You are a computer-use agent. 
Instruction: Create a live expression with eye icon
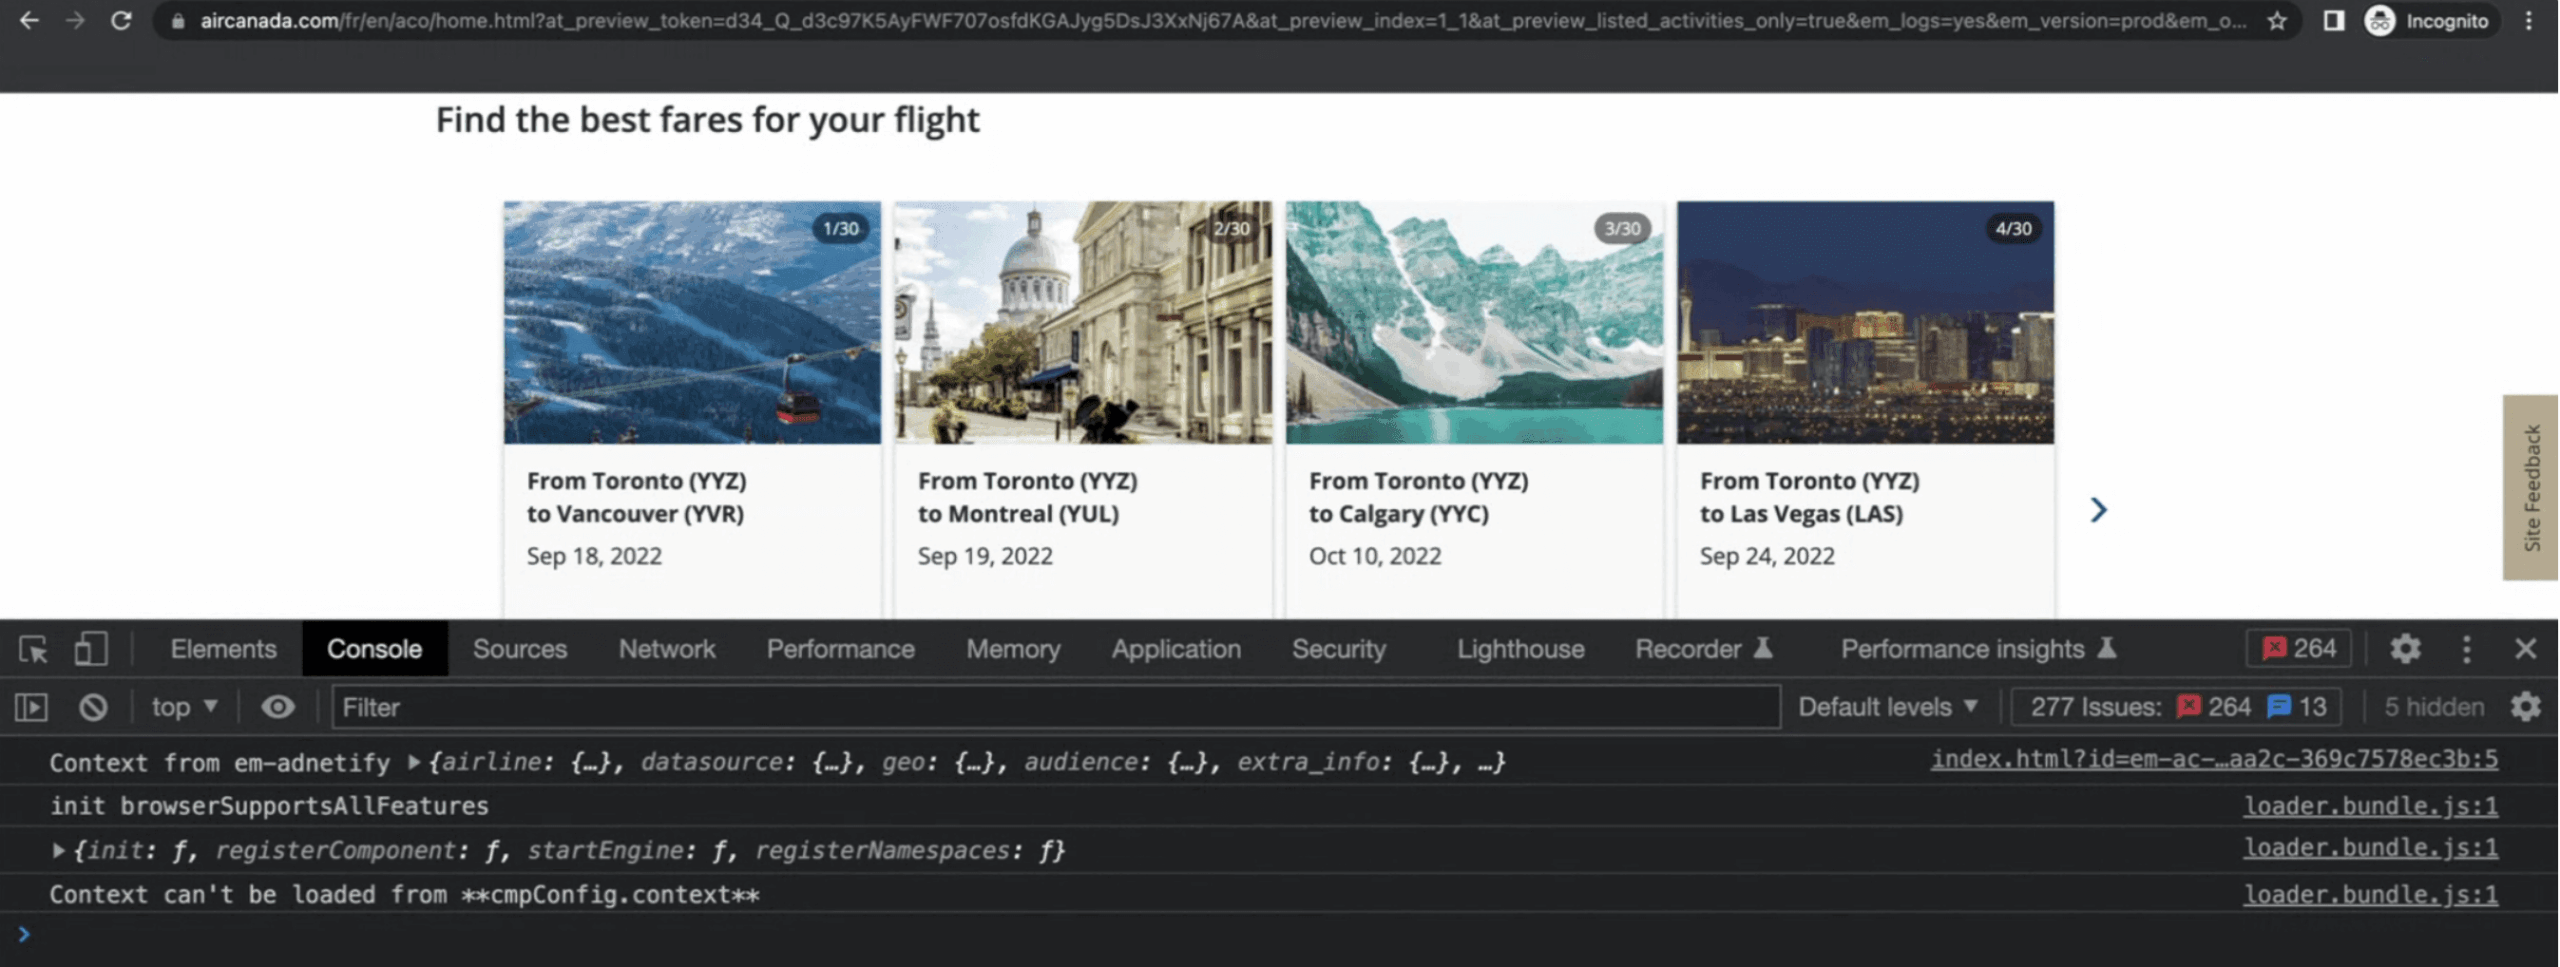click(278, 707)
